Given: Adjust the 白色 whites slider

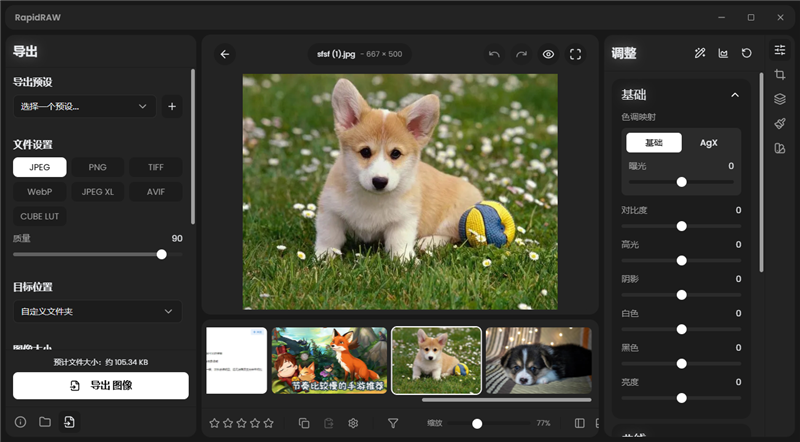Looking at the screenshot, I should point(681,329).
